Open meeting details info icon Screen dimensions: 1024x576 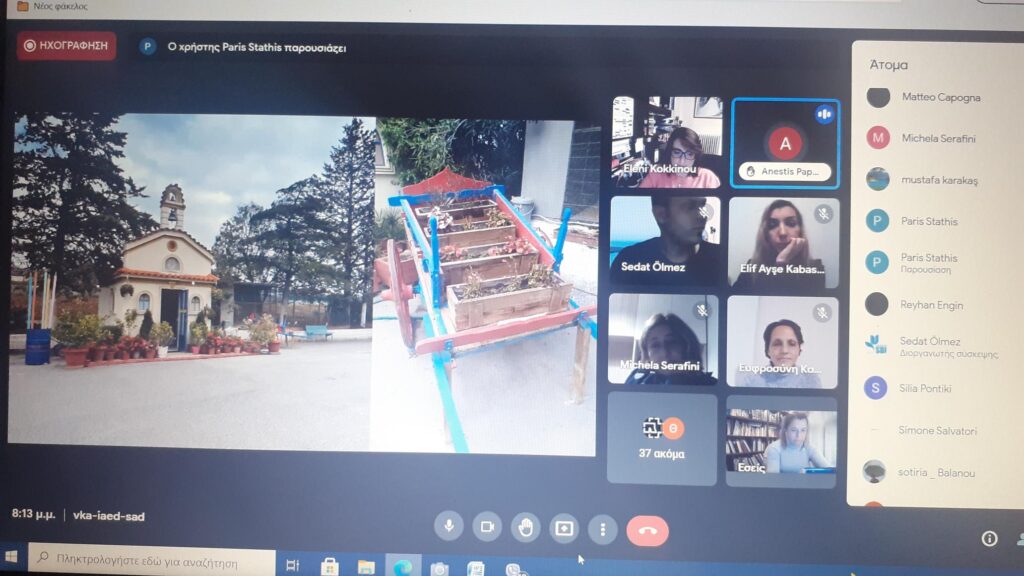tap(989, 538)
